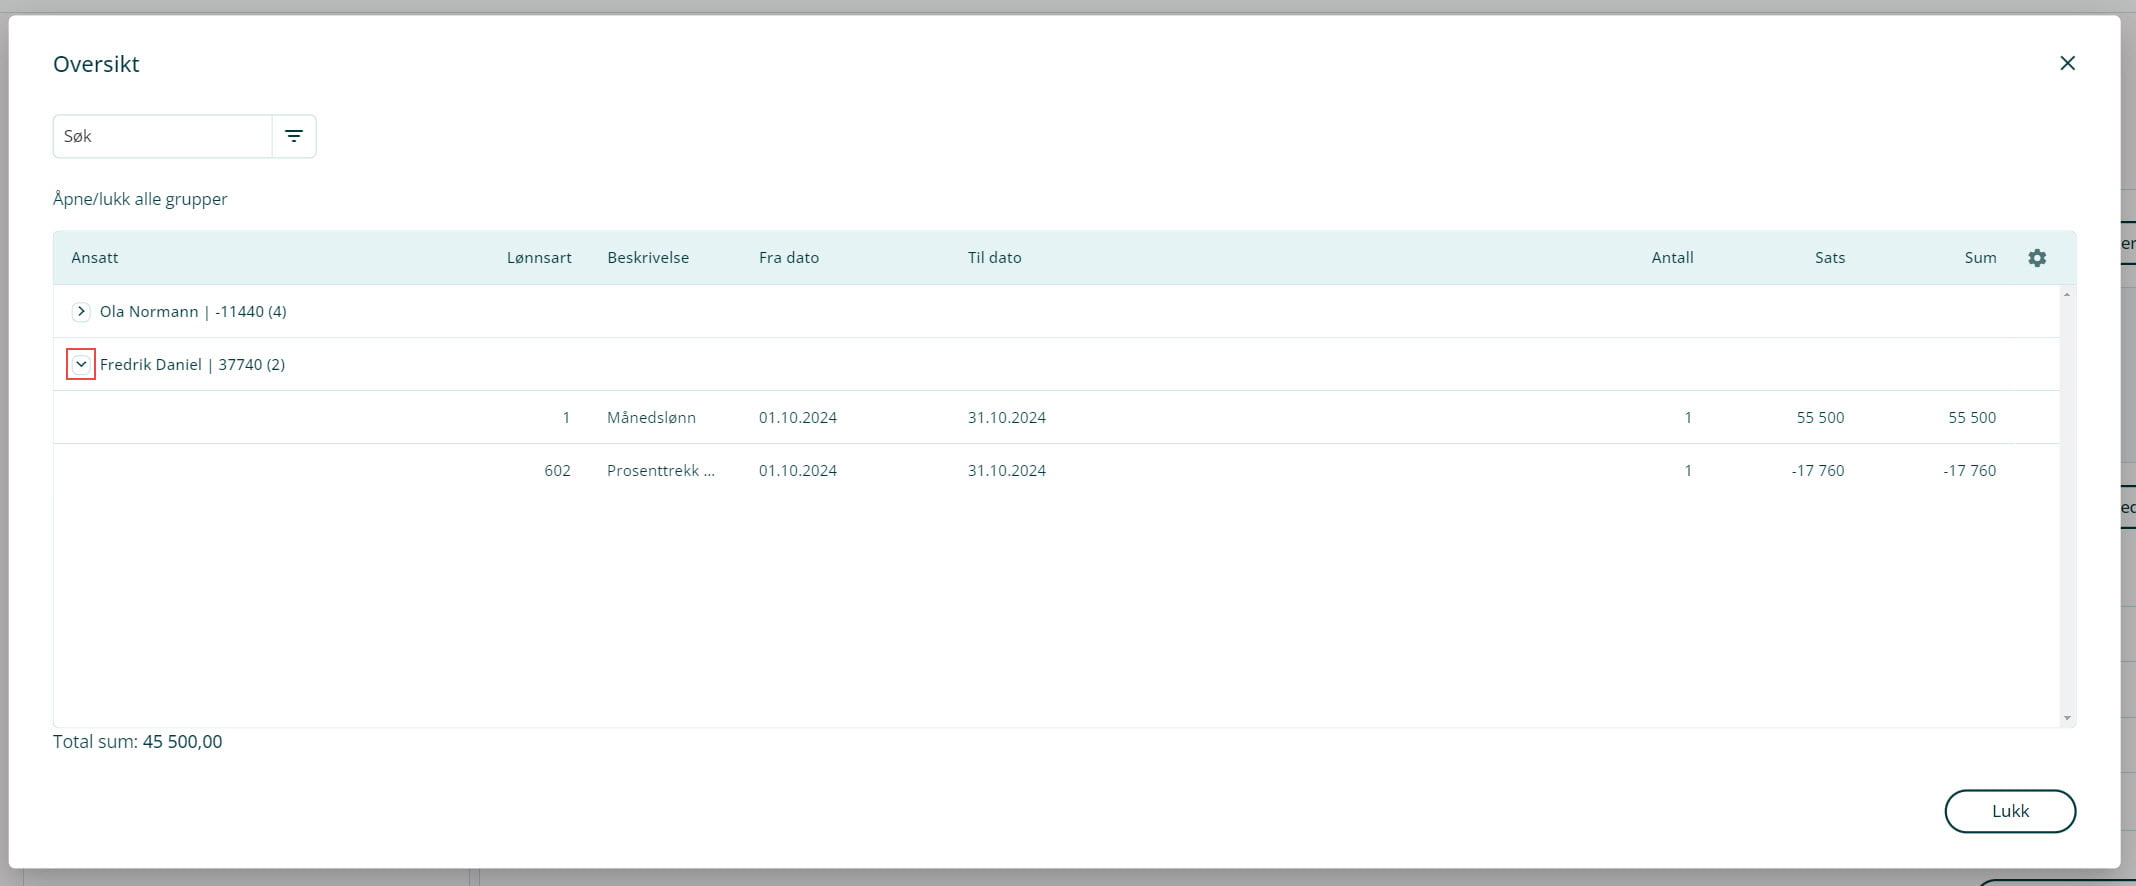
Task: Click the Beskrivelse column header
Action: coord(648,258)
